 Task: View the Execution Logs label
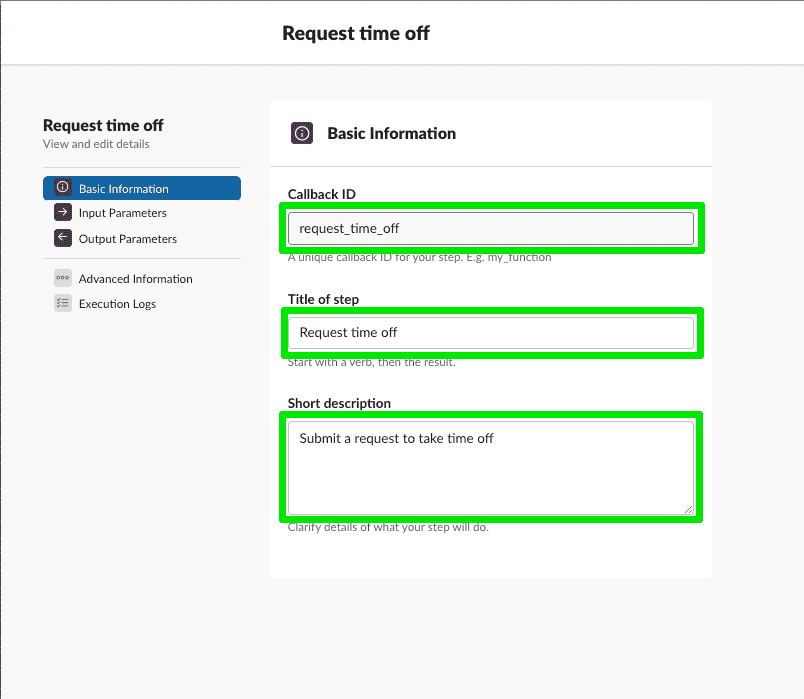117,304
